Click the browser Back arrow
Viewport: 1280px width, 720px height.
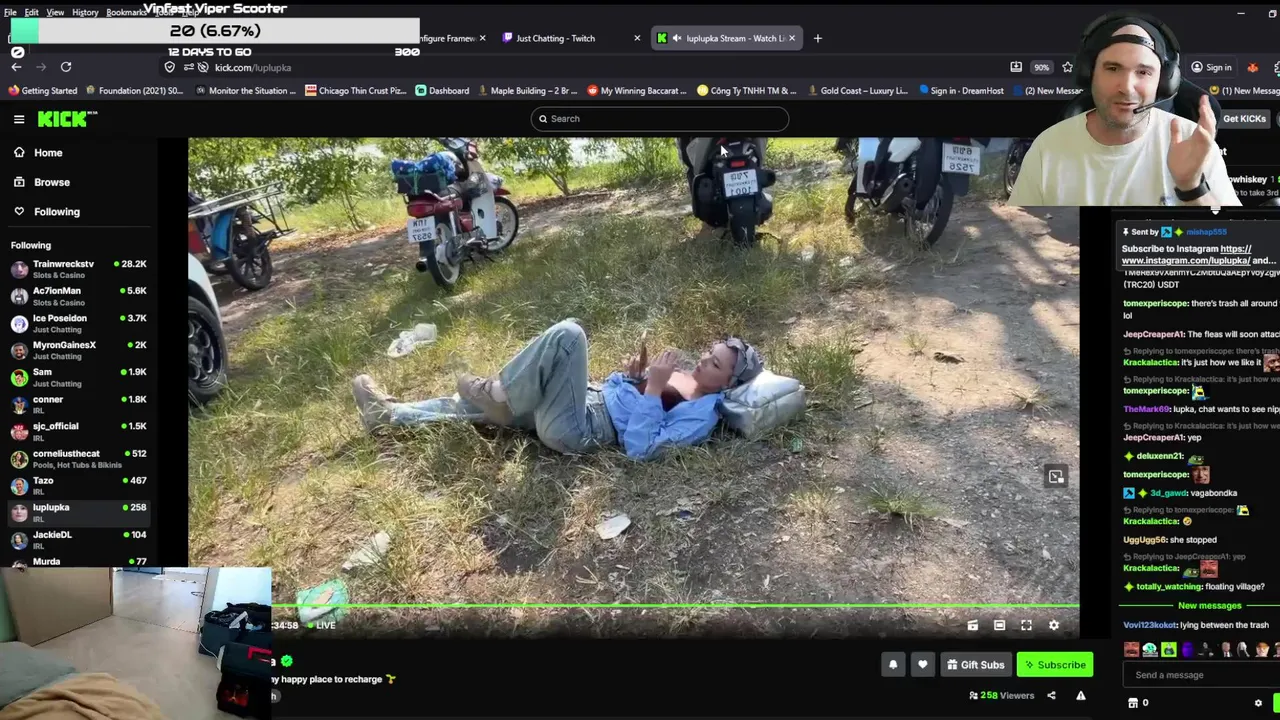pos(16,67)
